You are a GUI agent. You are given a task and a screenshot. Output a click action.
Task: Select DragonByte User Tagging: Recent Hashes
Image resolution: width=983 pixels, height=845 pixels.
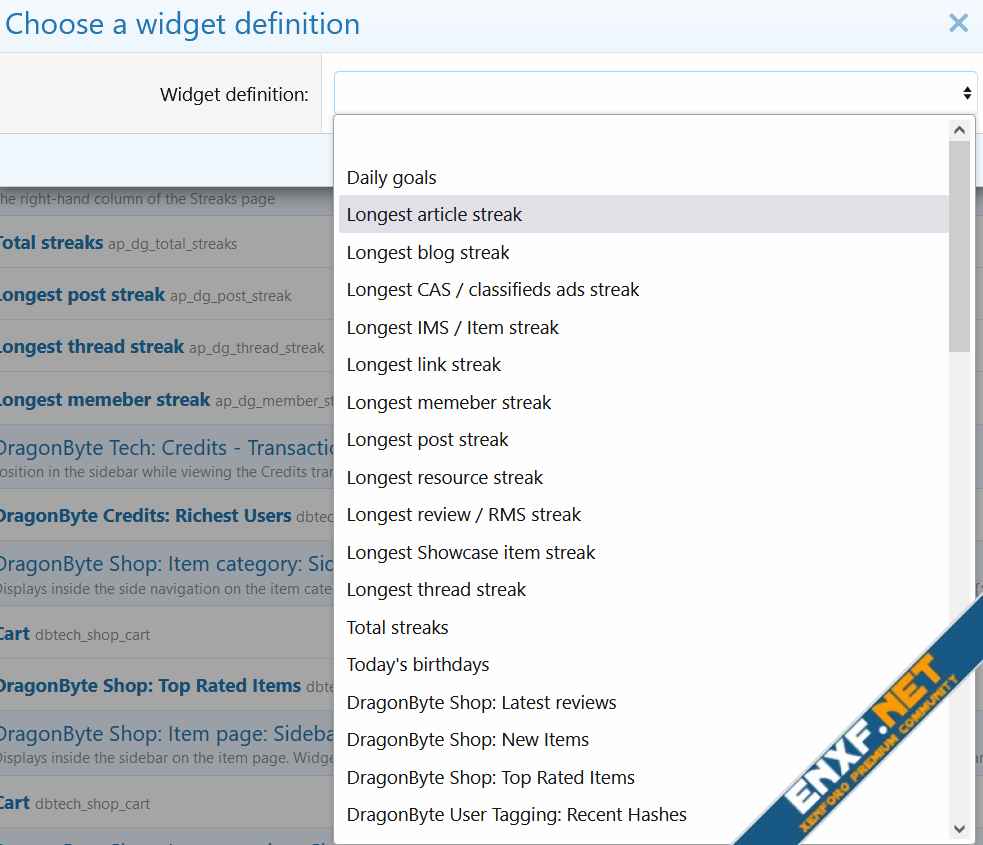517,815
